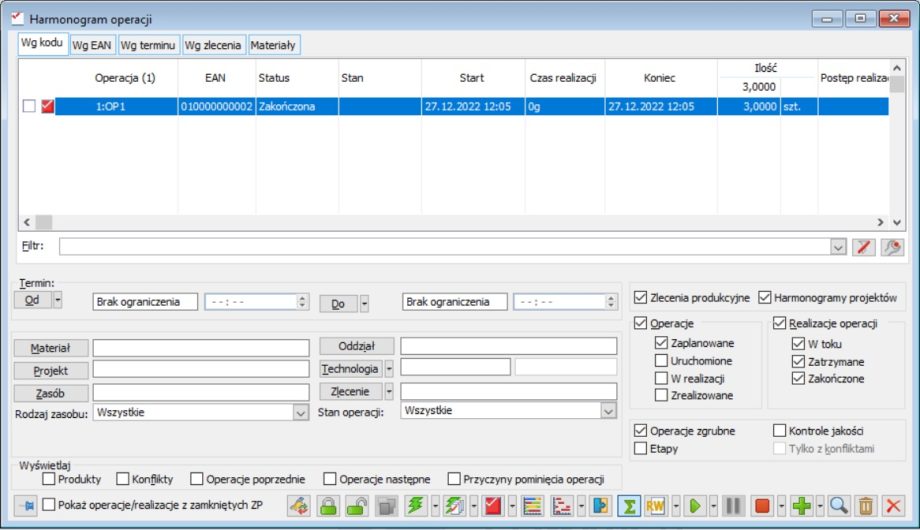Open the Materiały tab
This screenshot has width=920, height=530.
pos(274,45)
